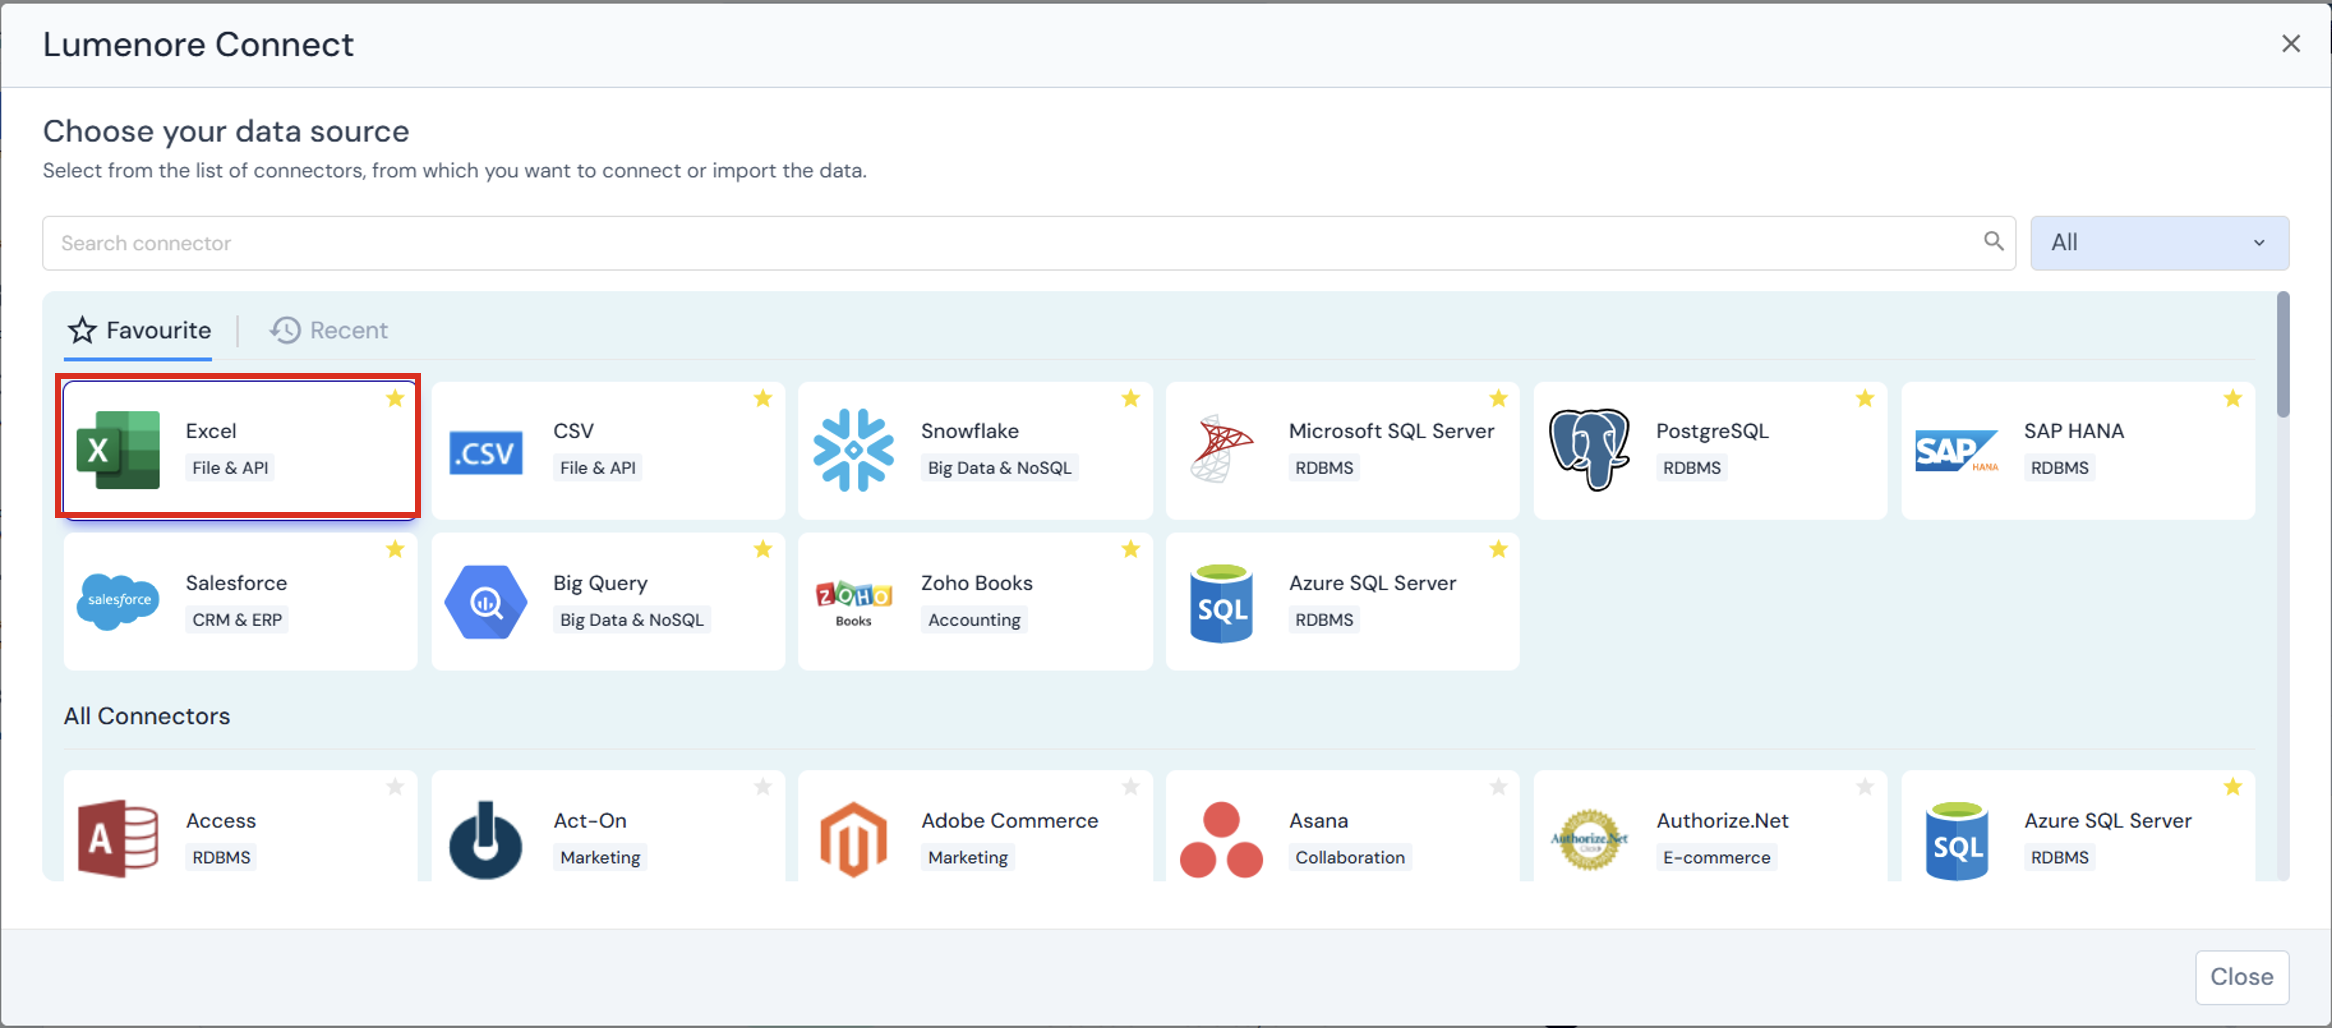
Task: Select the Big Query connector icon
Action: pyautogui.click(x=486, y=601)
